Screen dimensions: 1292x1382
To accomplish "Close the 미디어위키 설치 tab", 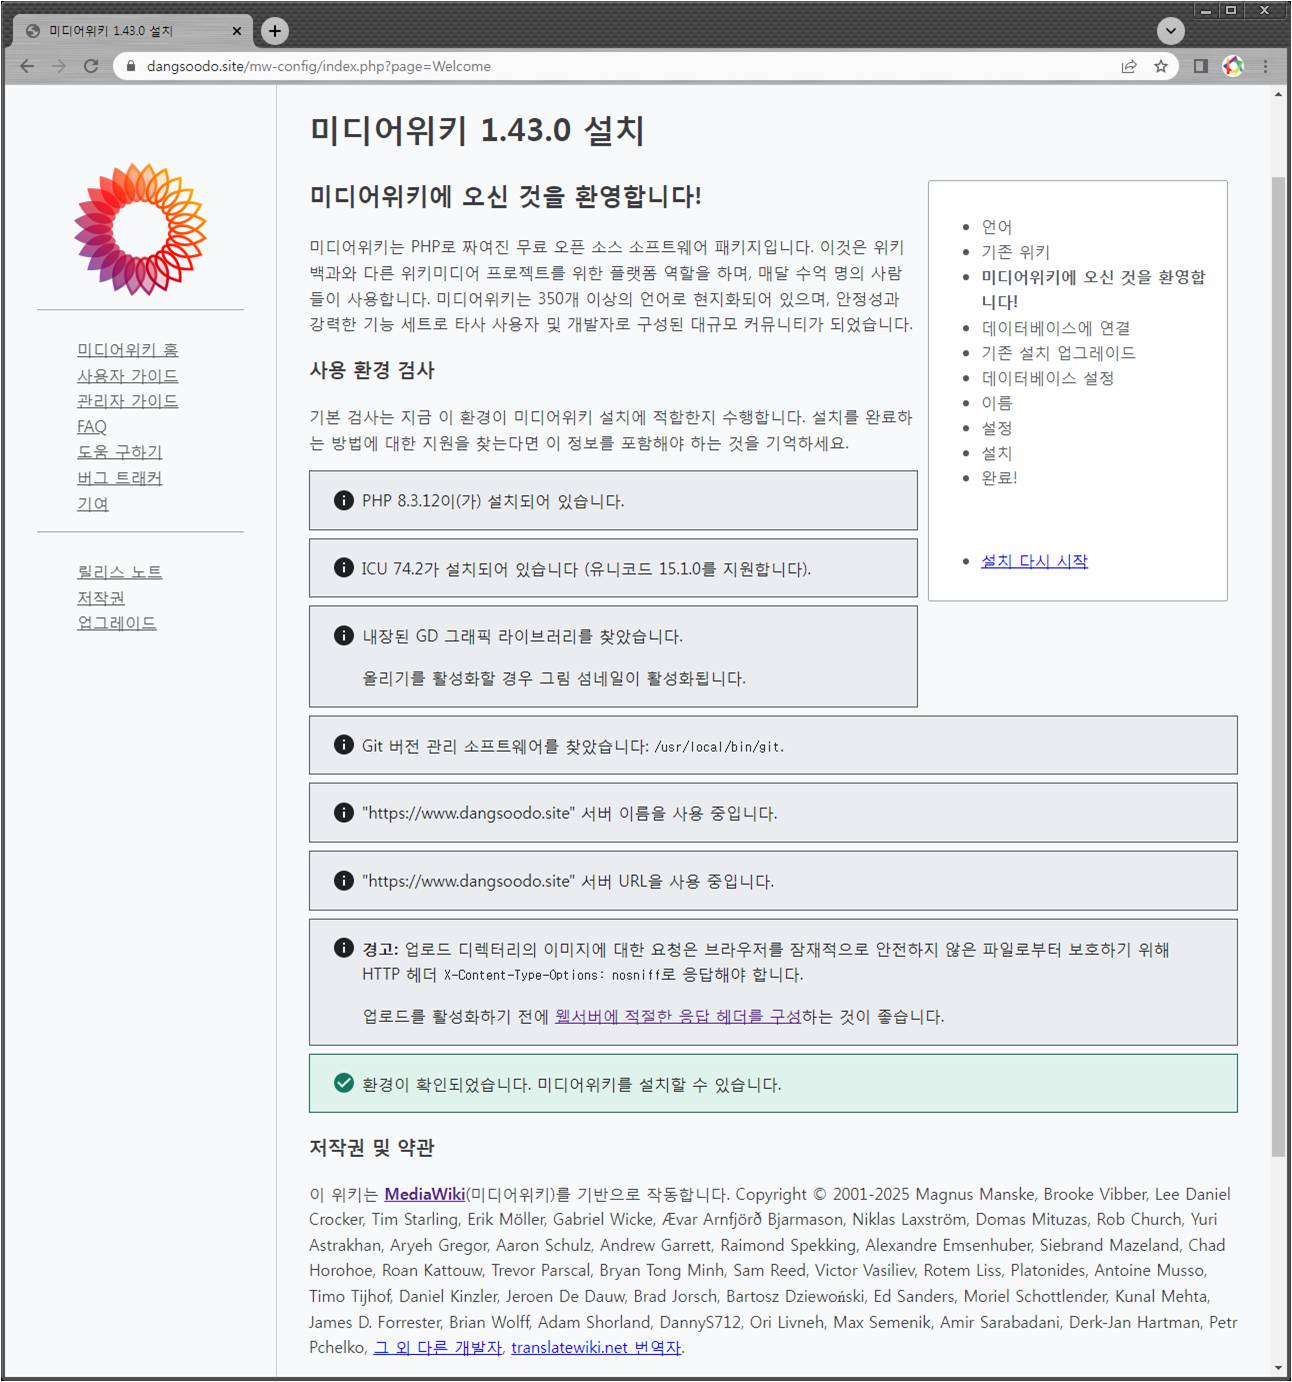I will [x=237, y=31].
